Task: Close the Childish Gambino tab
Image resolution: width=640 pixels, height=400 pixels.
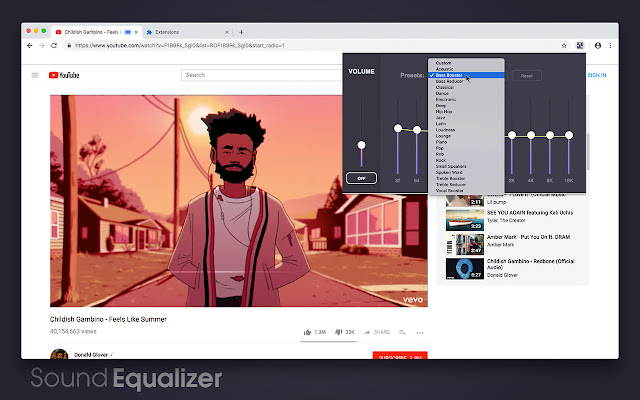Action: point(136,32)
